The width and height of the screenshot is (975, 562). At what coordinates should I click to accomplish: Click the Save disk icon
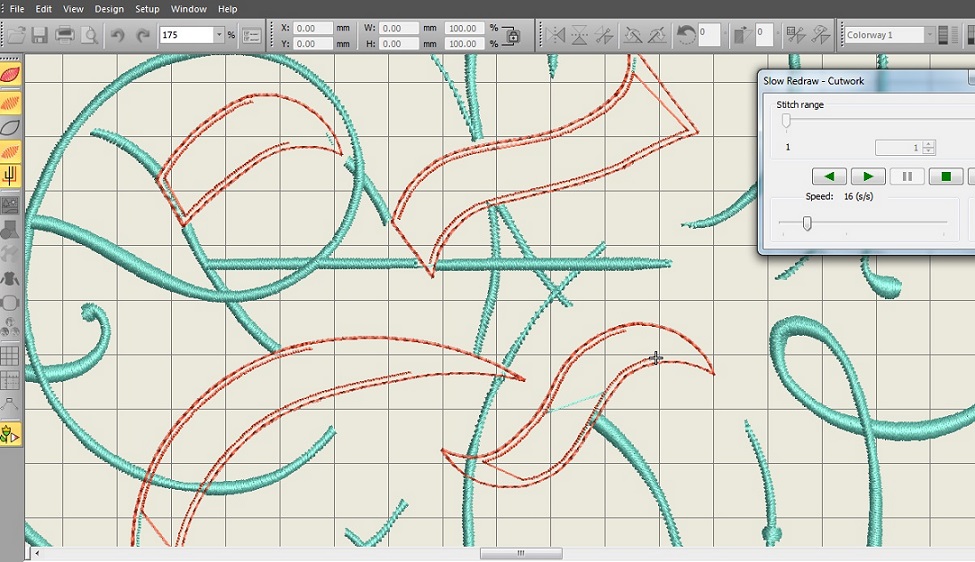(x=39, y=36)
